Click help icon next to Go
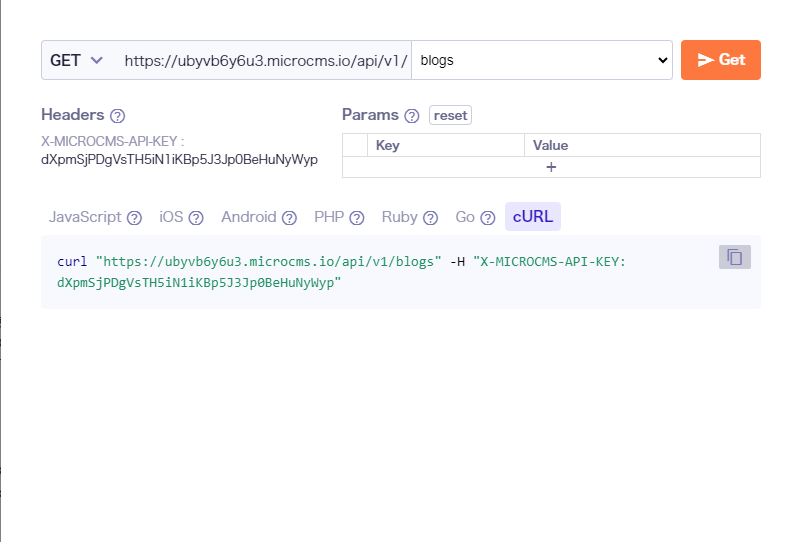The width and height of the screenshot is (799, 542). click(x=488, y=218)
